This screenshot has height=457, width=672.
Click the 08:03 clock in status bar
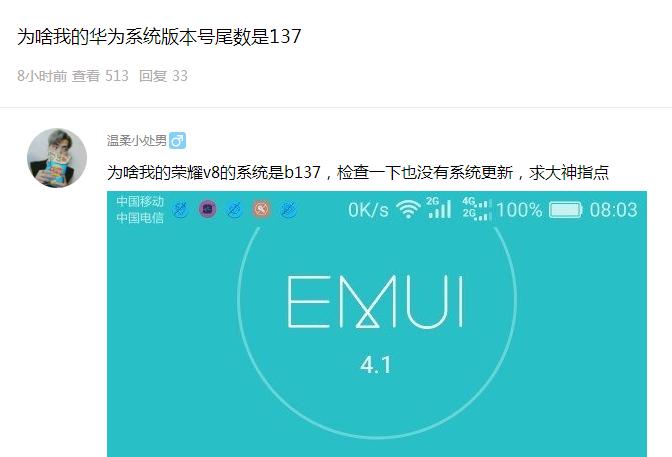point(613,210)
